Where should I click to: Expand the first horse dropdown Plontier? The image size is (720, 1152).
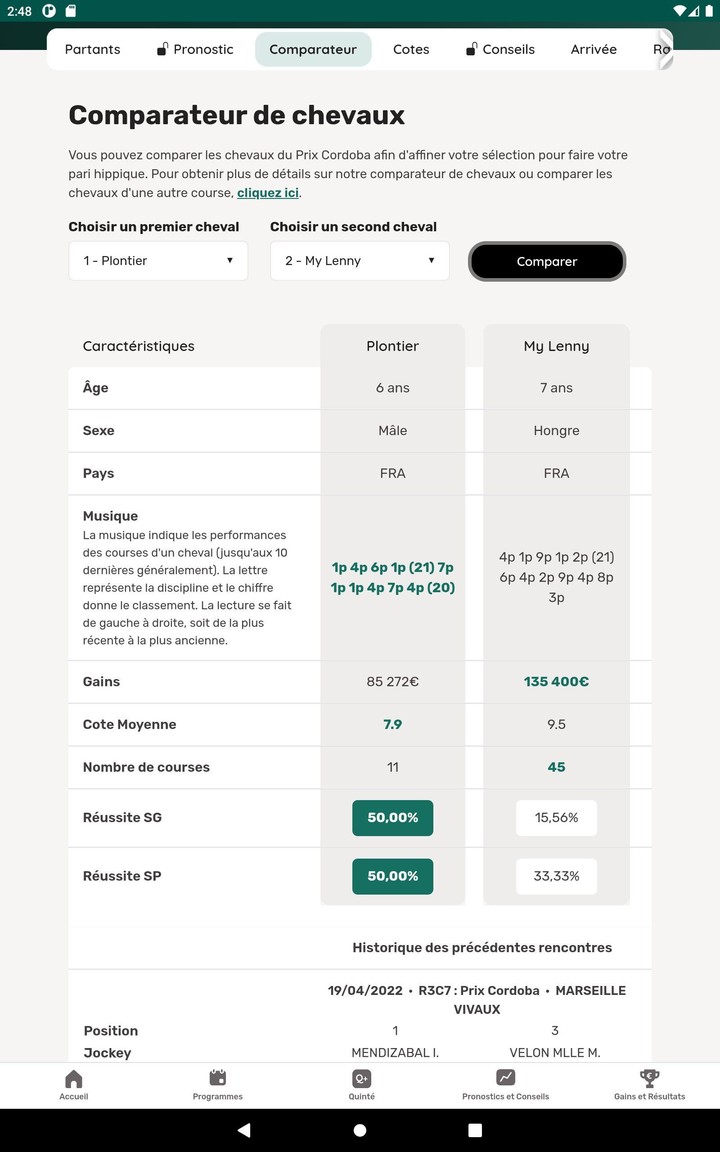(158, 261)
